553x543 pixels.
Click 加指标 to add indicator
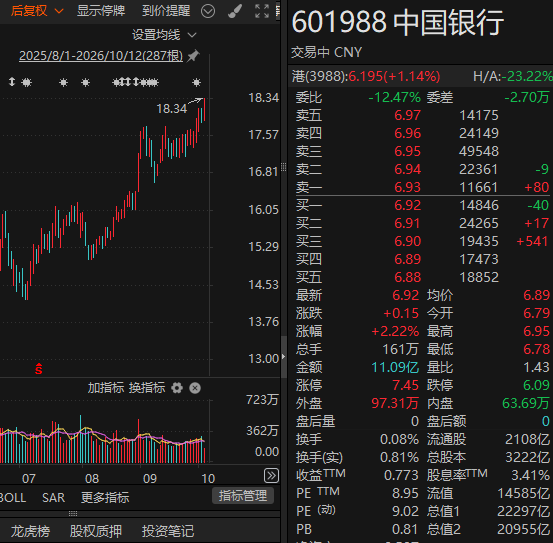coord(106,388)
